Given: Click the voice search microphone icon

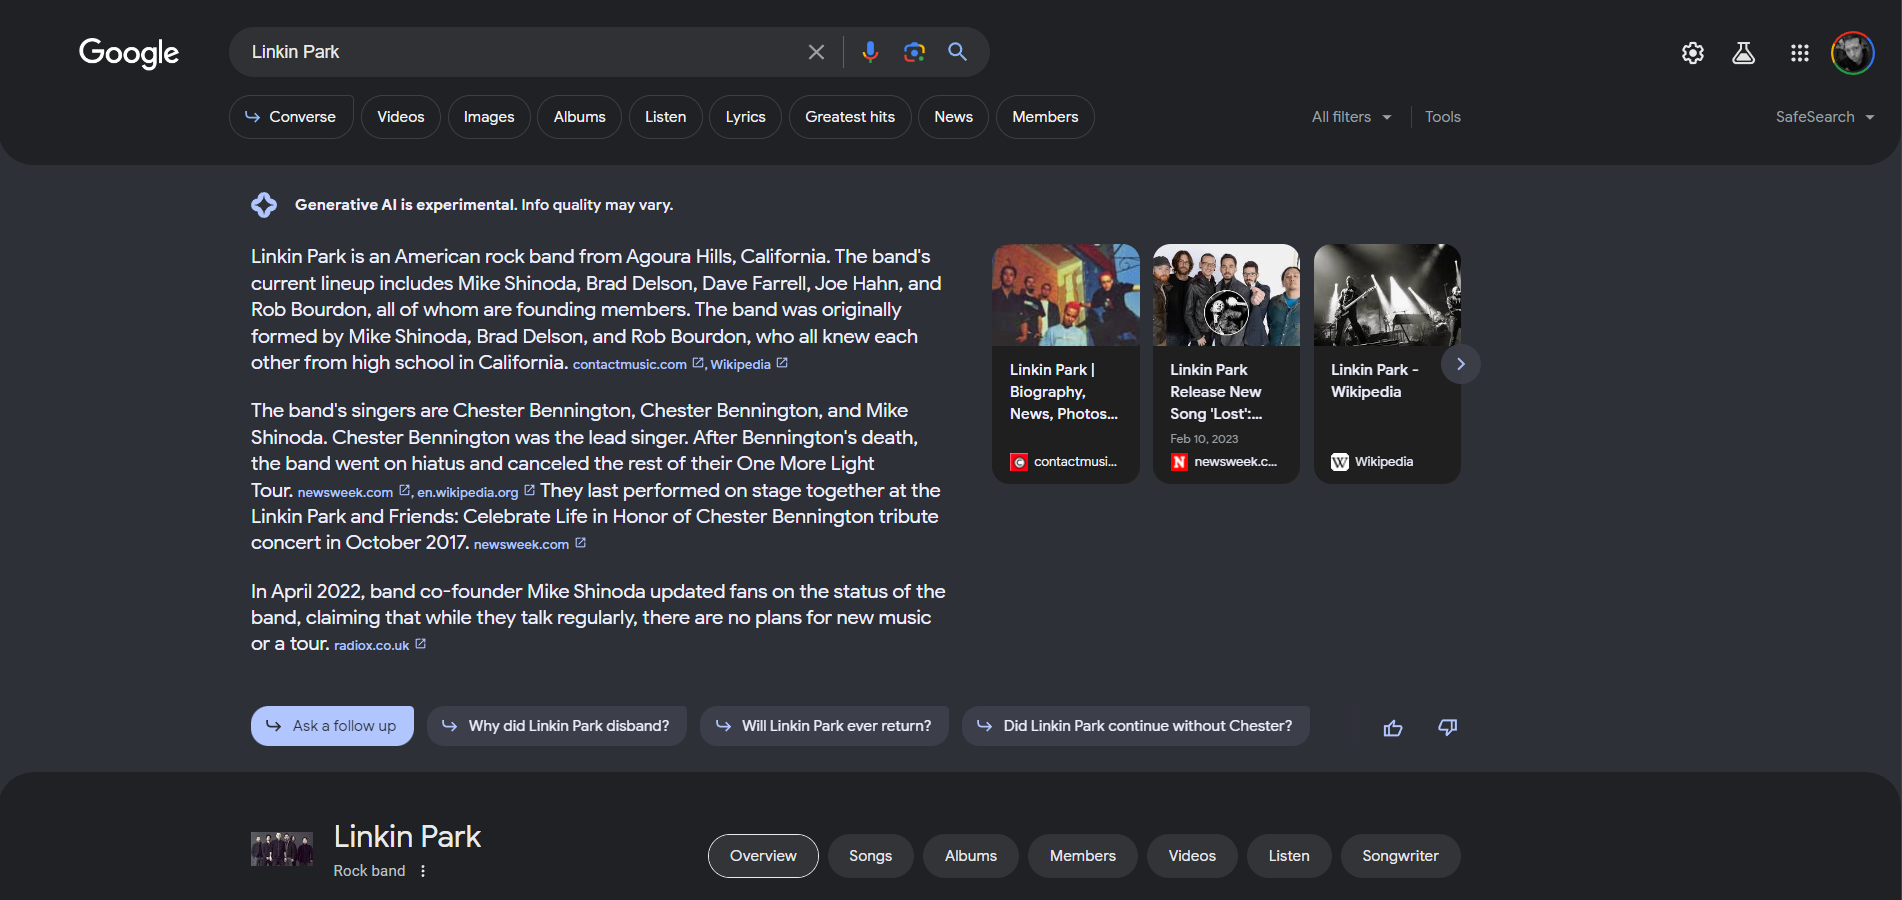Looking at the screenshot, I should tap(870, 52).
